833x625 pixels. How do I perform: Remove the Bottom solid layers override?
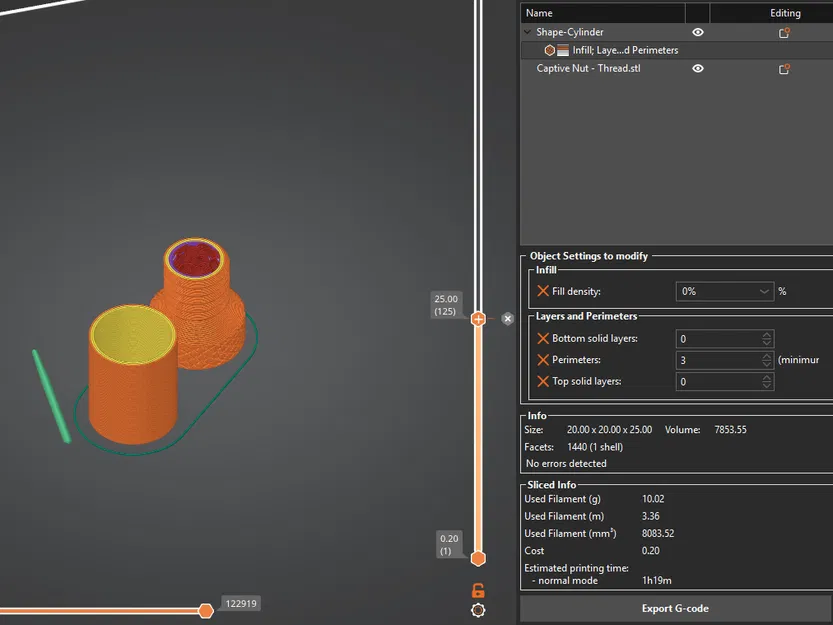[x=542, y=339]
